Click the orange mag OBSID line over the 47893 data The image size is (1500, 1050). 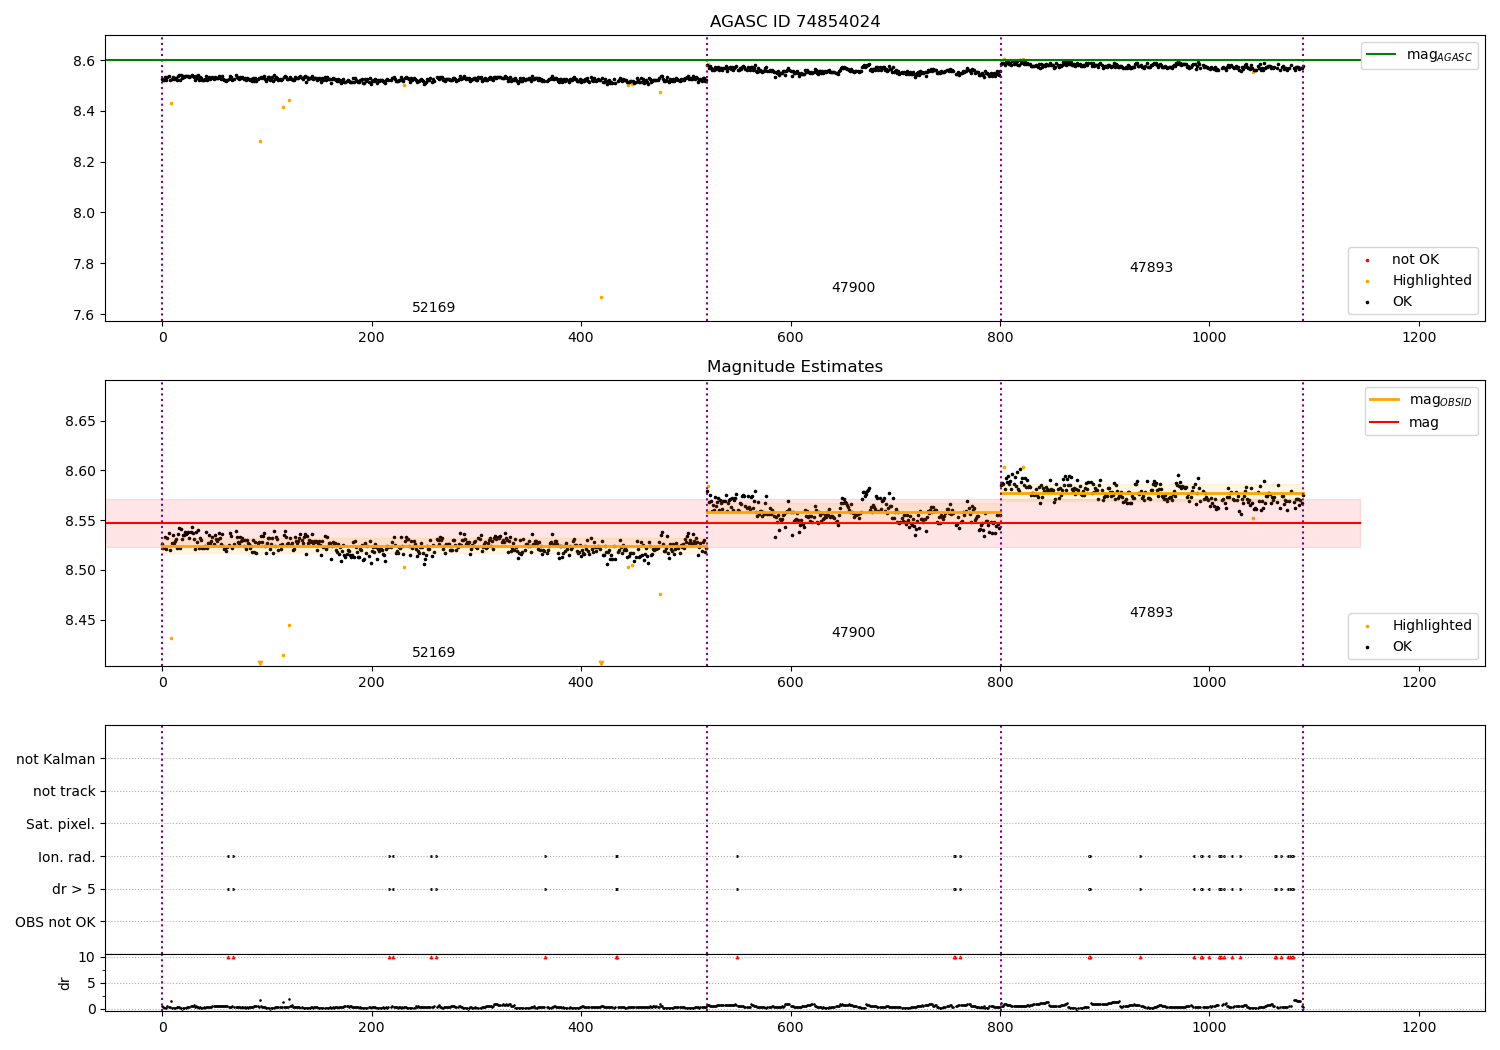click(1151, 493)
